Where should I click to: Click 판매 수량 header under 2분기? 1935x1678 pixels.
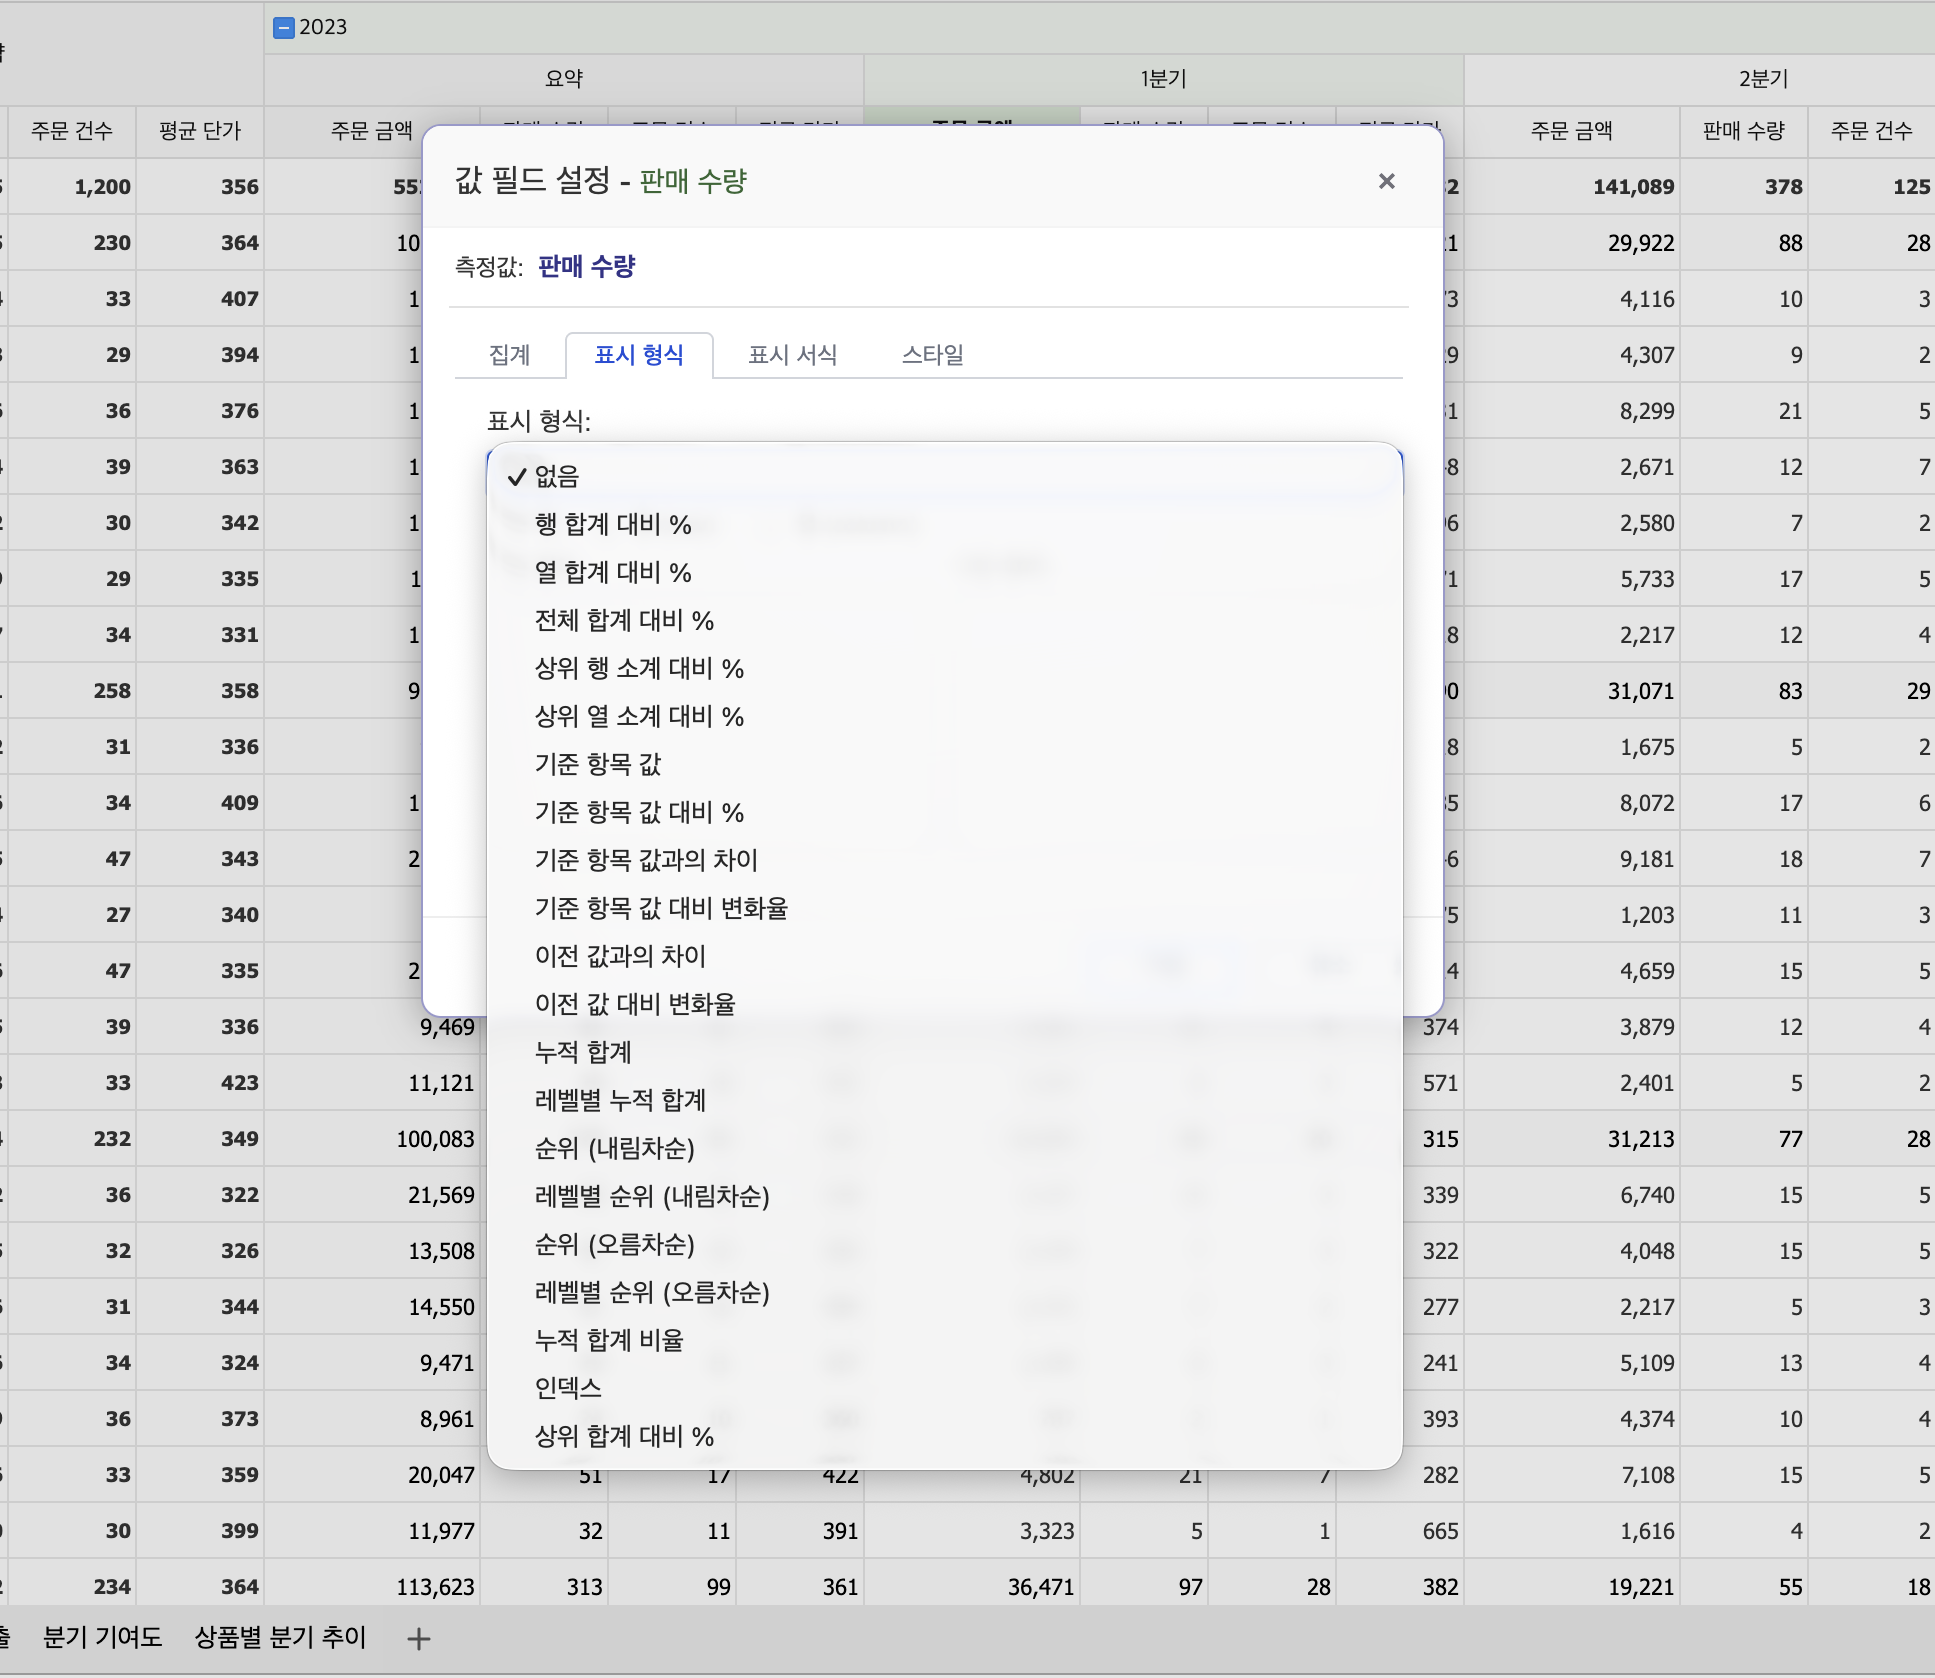tap(1744, 131)
